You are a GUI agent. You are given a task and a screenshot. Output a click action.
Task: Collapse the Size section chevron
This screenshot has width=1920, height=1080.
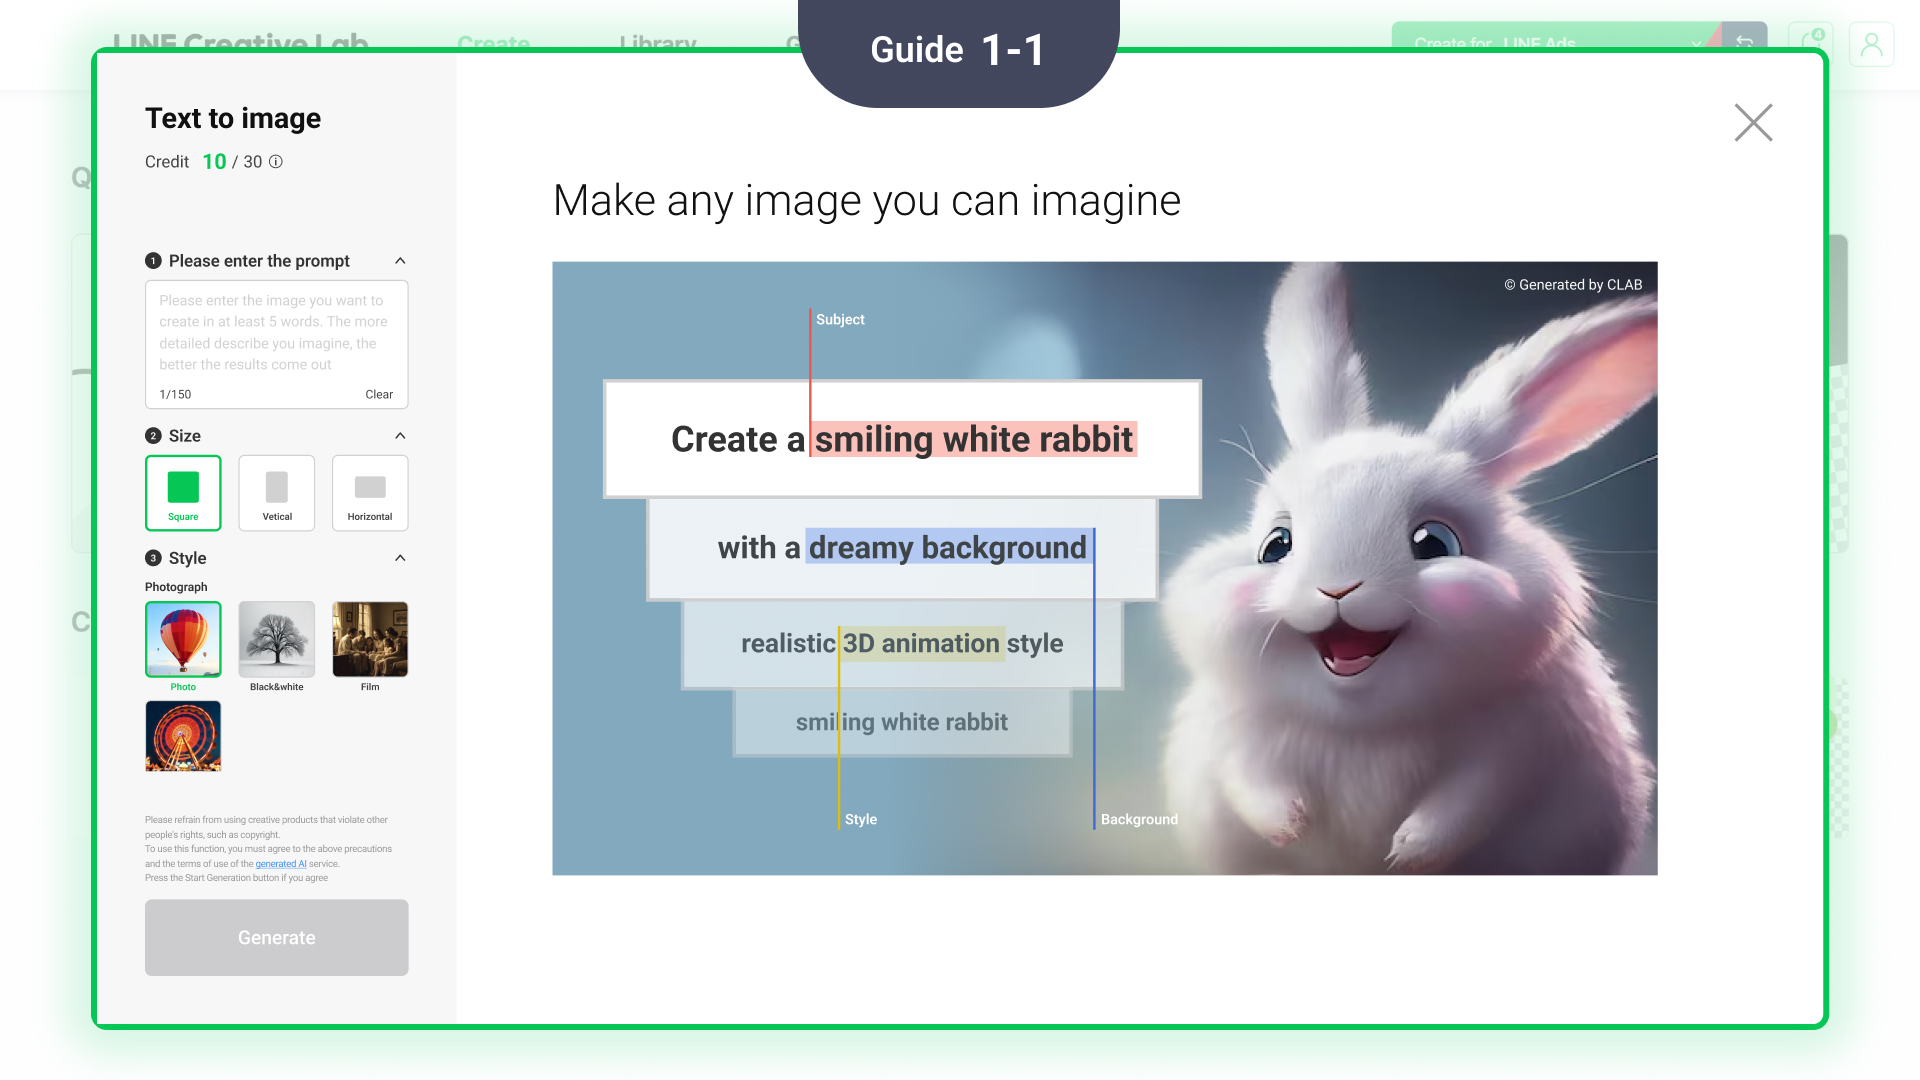[x=400, y=436]
